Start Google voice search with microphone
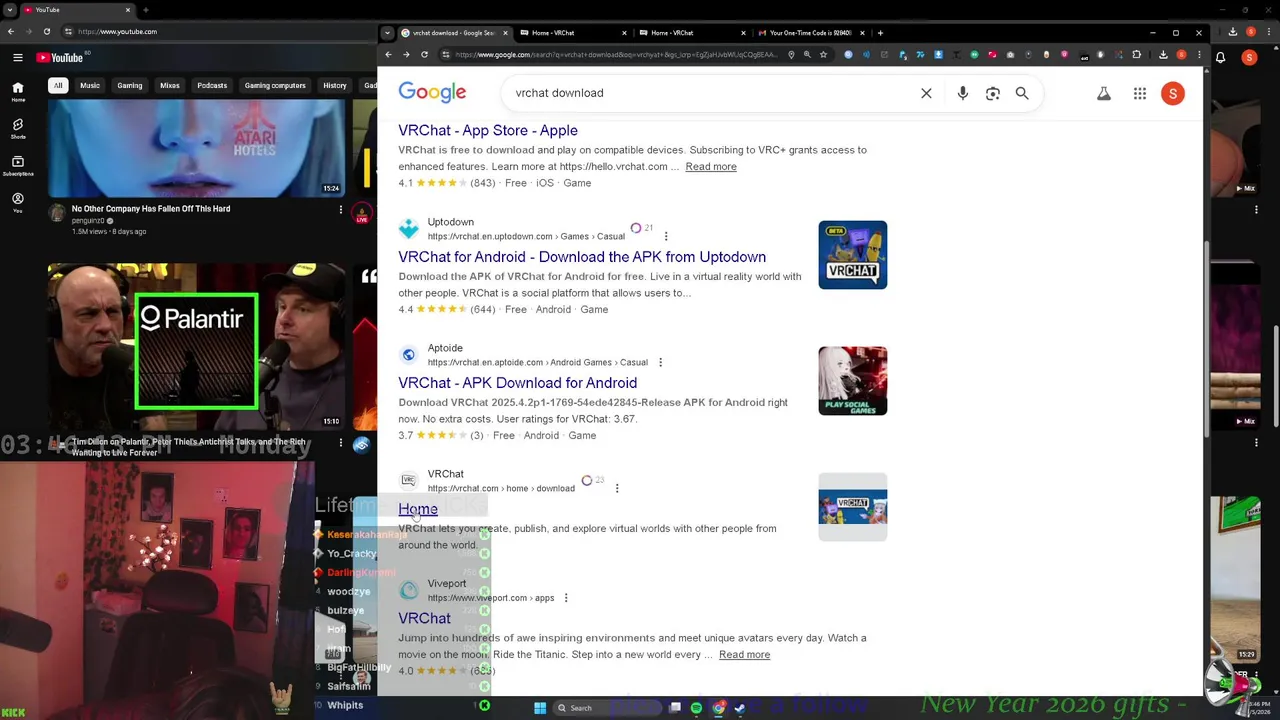This screenshot has width=1280, height=720. pyautogui.click(x=962, y=93)
